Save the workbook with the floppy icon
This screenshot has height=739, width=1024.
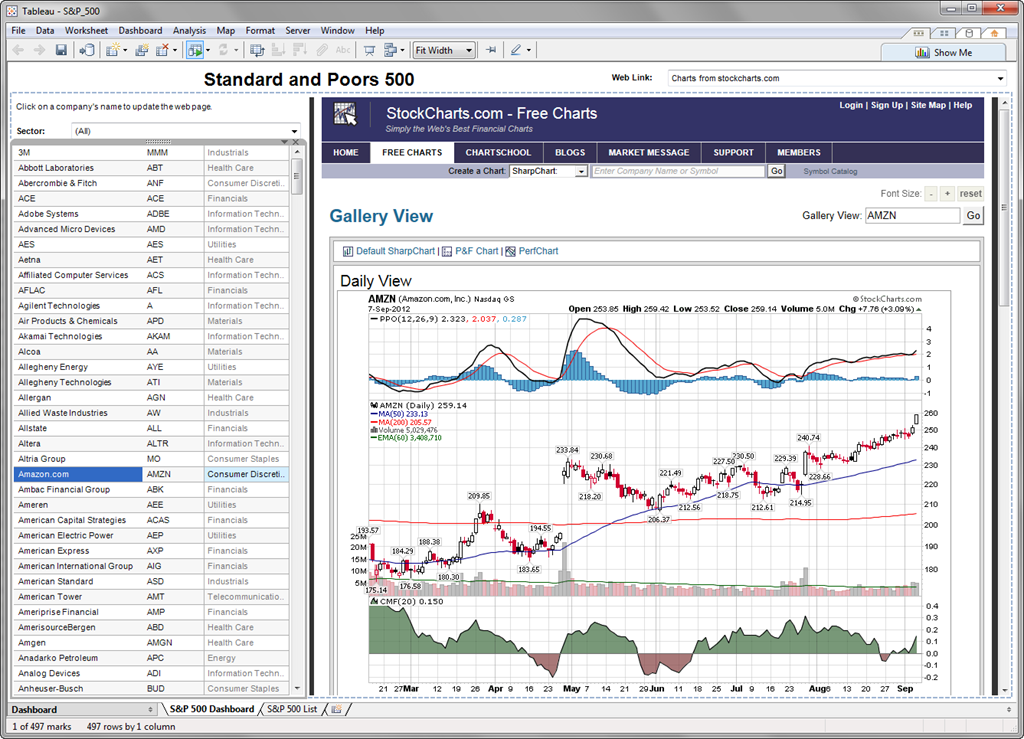61,50
